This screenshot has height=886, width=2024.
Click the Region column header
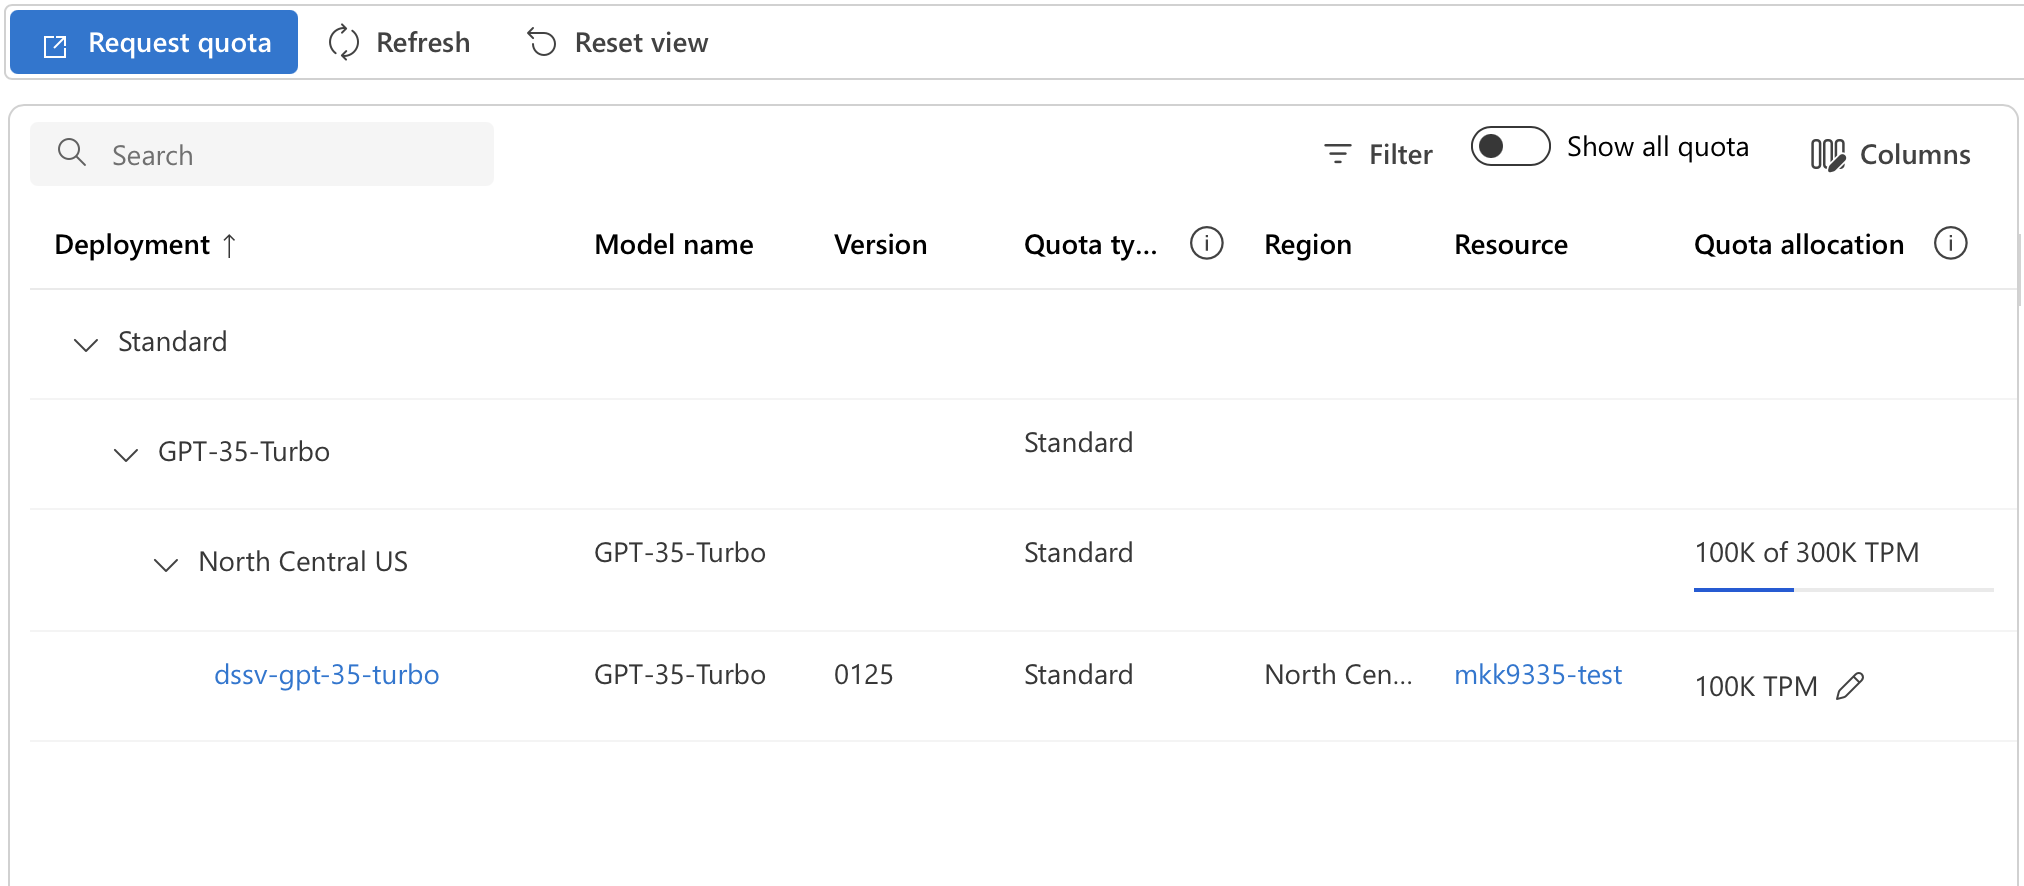[1307, 245]
